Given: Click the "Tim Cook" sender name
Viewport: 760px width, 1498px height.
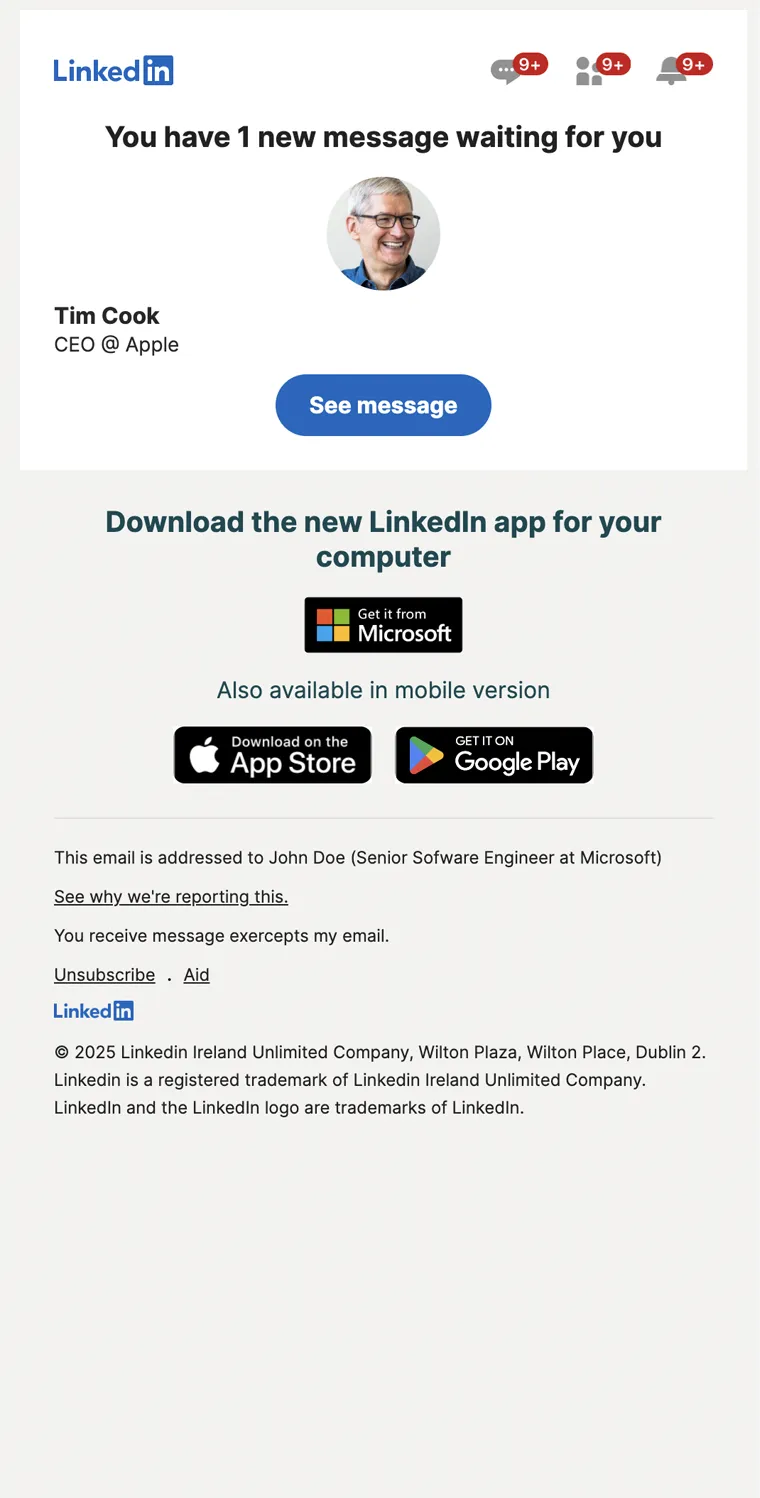Looking at the screenshot, I should pyautogui.click(x=107, y=316).
